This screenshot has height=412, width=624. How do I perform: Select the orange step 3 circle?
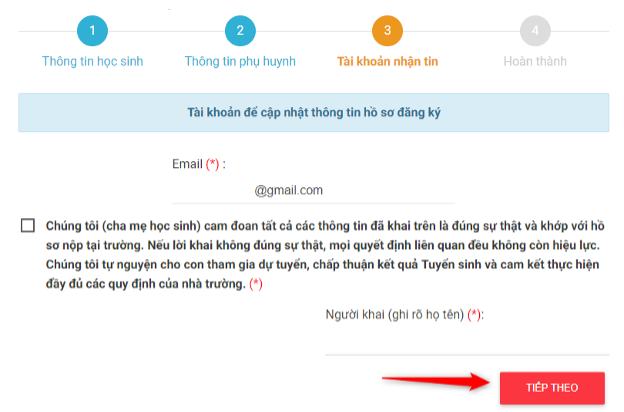(387, 31)
